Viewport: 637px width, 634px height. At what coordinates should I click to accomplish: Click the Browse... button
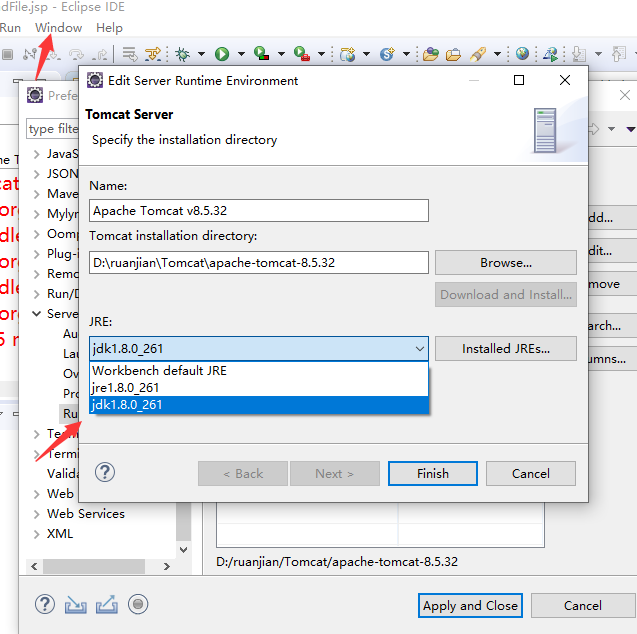click(506, 262)
